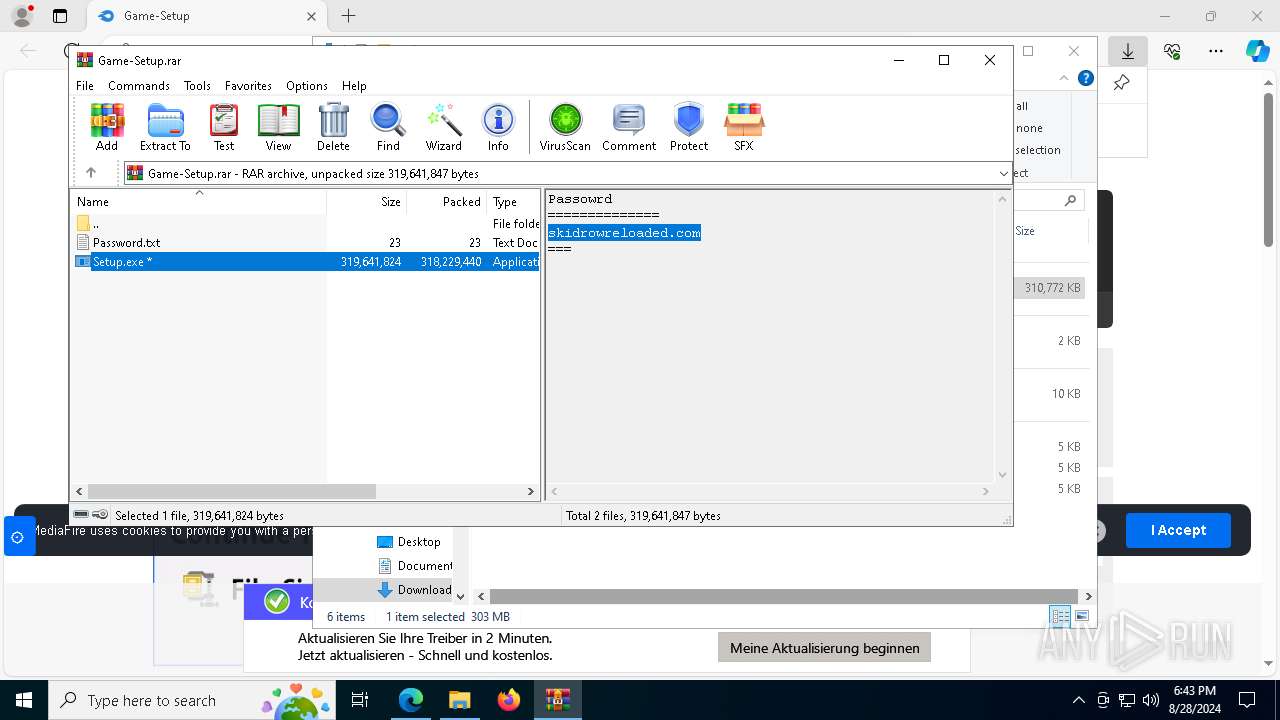Close the Game-Setup browser tab
The height and width of the screenshot is (720, 1280).
311,16
